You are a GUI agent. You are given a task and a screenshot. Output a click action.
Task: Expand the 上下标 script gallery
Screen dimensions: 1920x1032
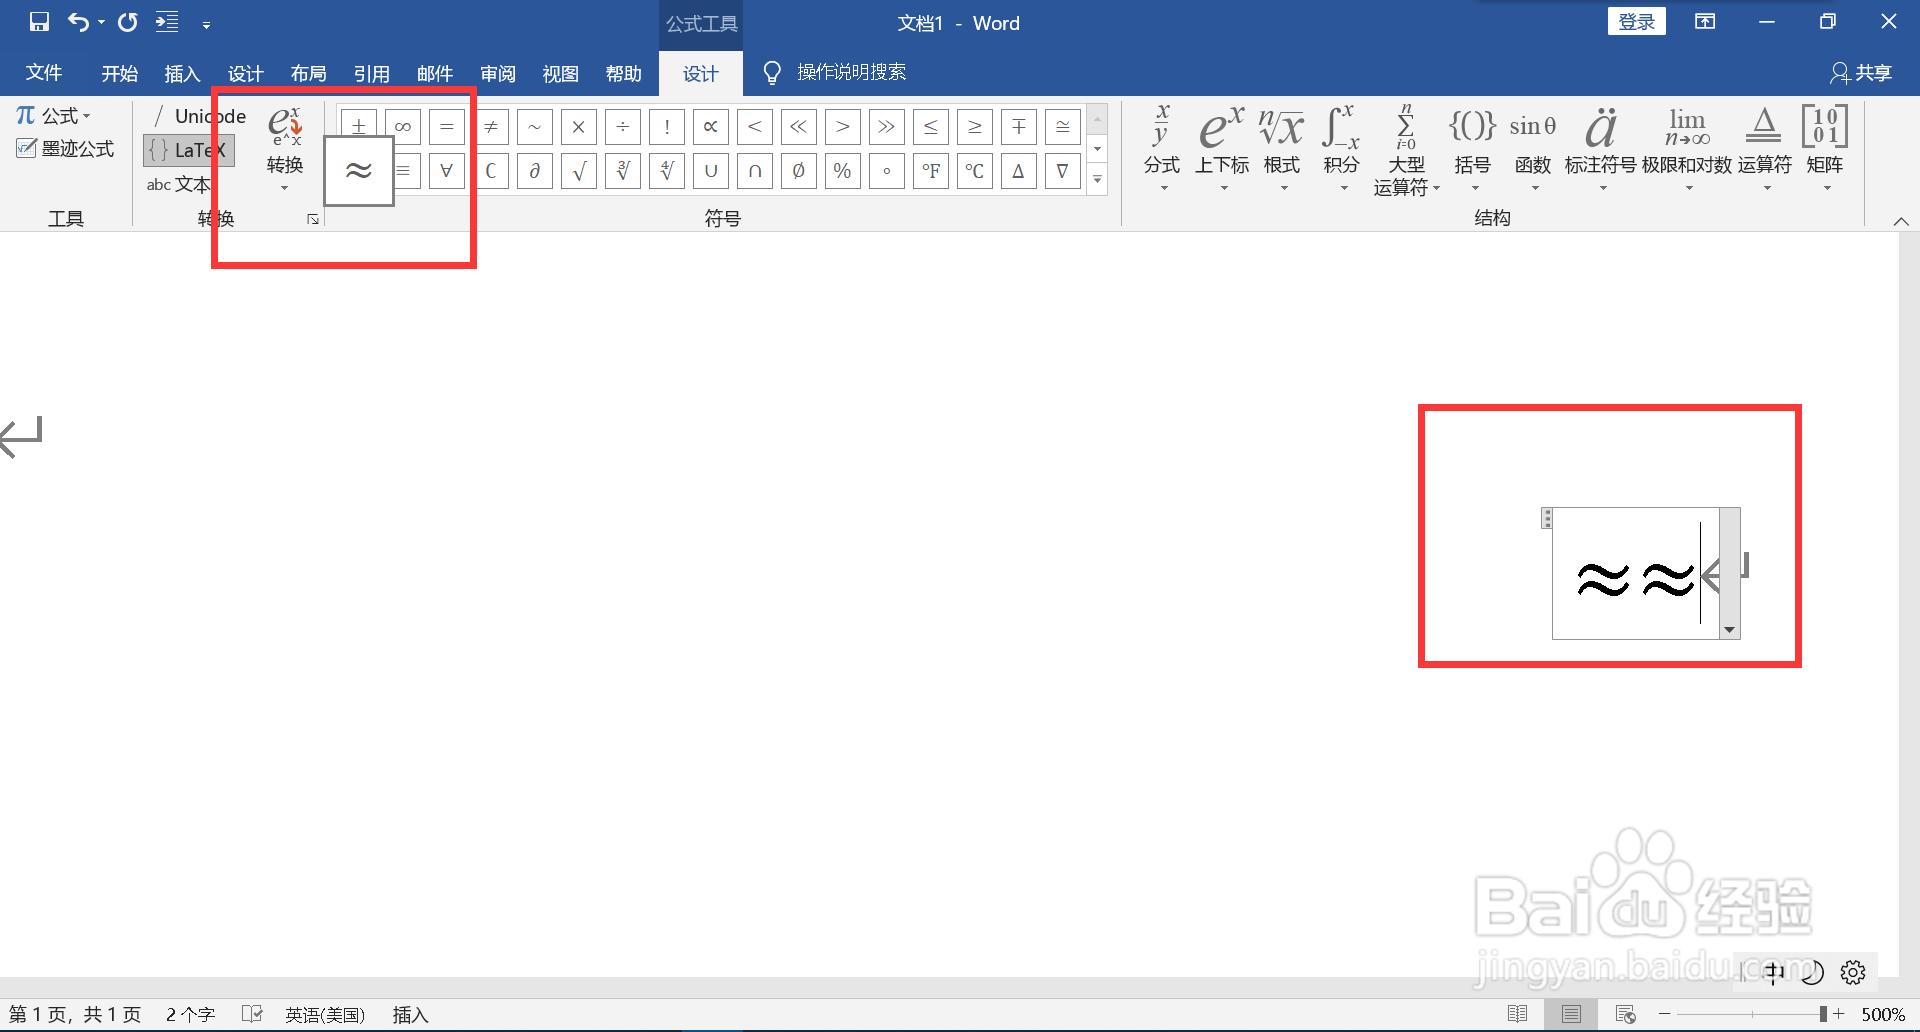click(1222, 148)
